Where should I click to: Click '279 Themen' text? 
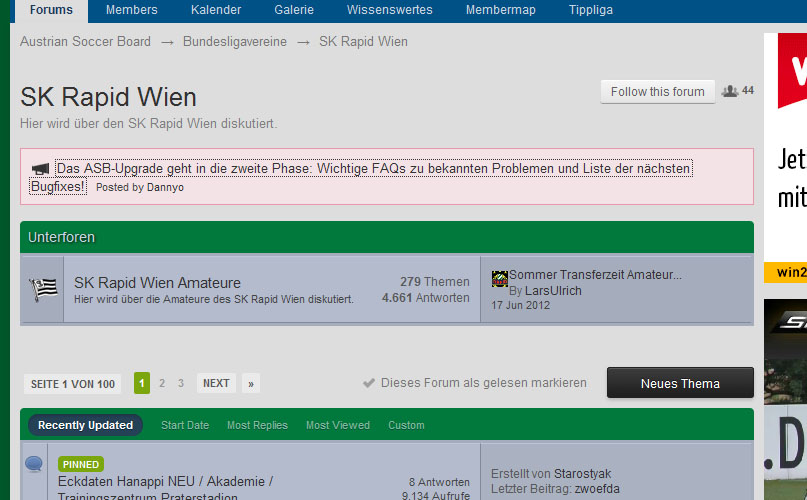(x=435, y=282)
